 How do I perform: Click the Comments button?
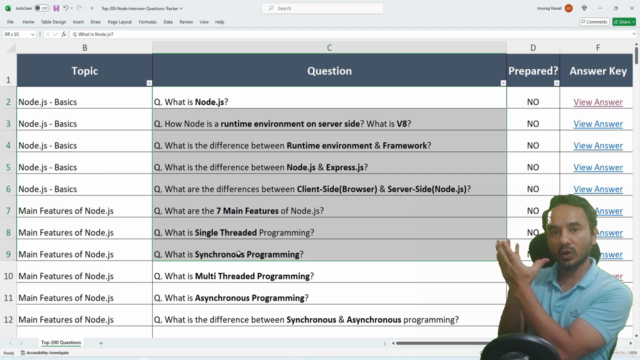[x=594, y=22]
